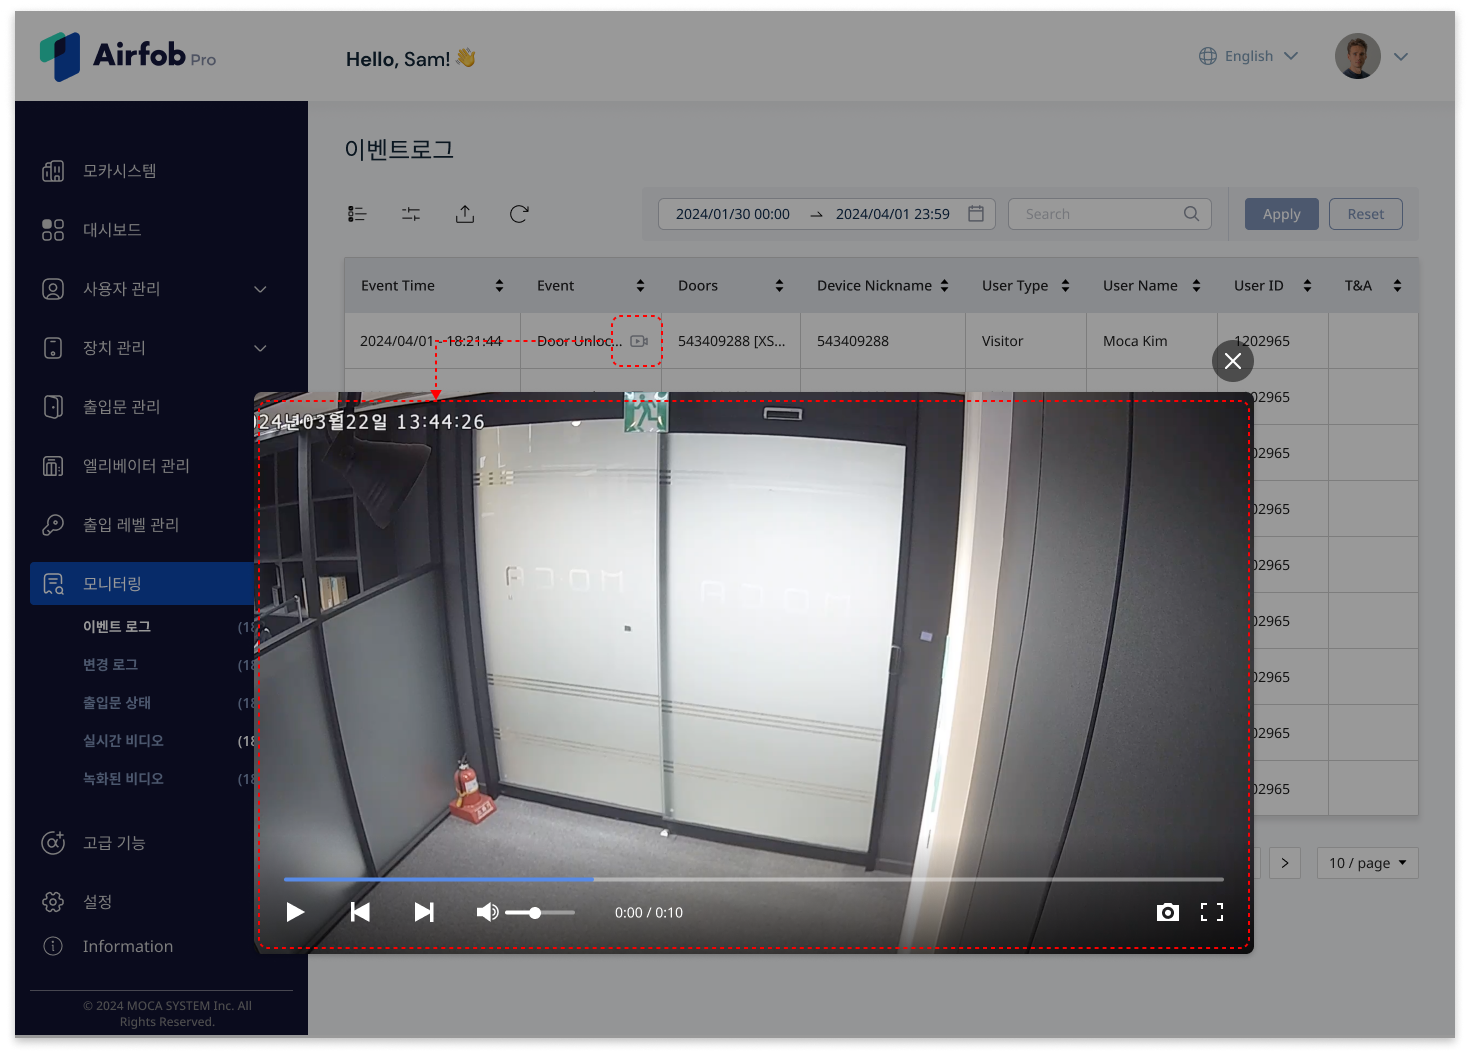Mute the video volume speaker icon
The width and height of the screenshot is (1470, 1052).
[487, 912]
